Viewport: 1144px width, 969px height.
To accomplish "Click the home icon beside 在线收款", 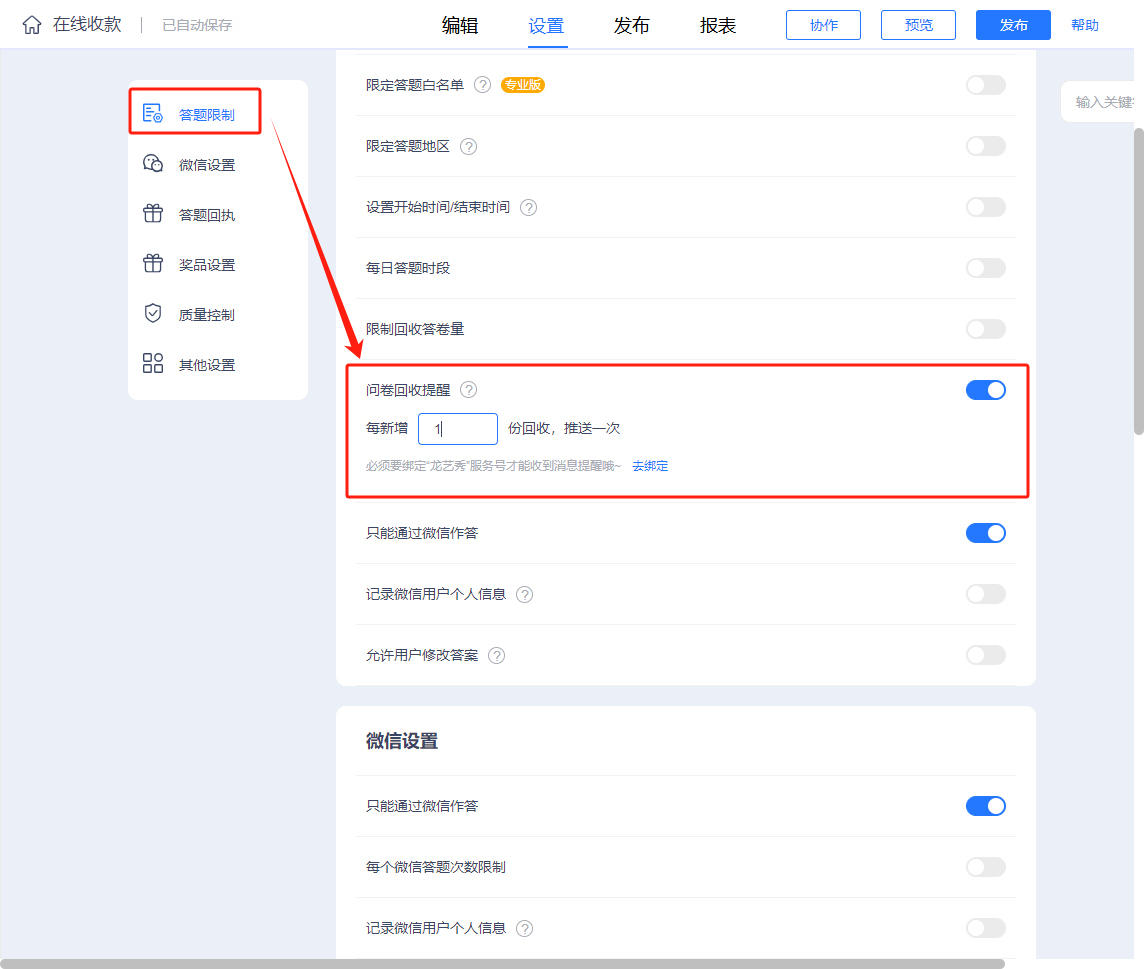I will coord(32,25).
